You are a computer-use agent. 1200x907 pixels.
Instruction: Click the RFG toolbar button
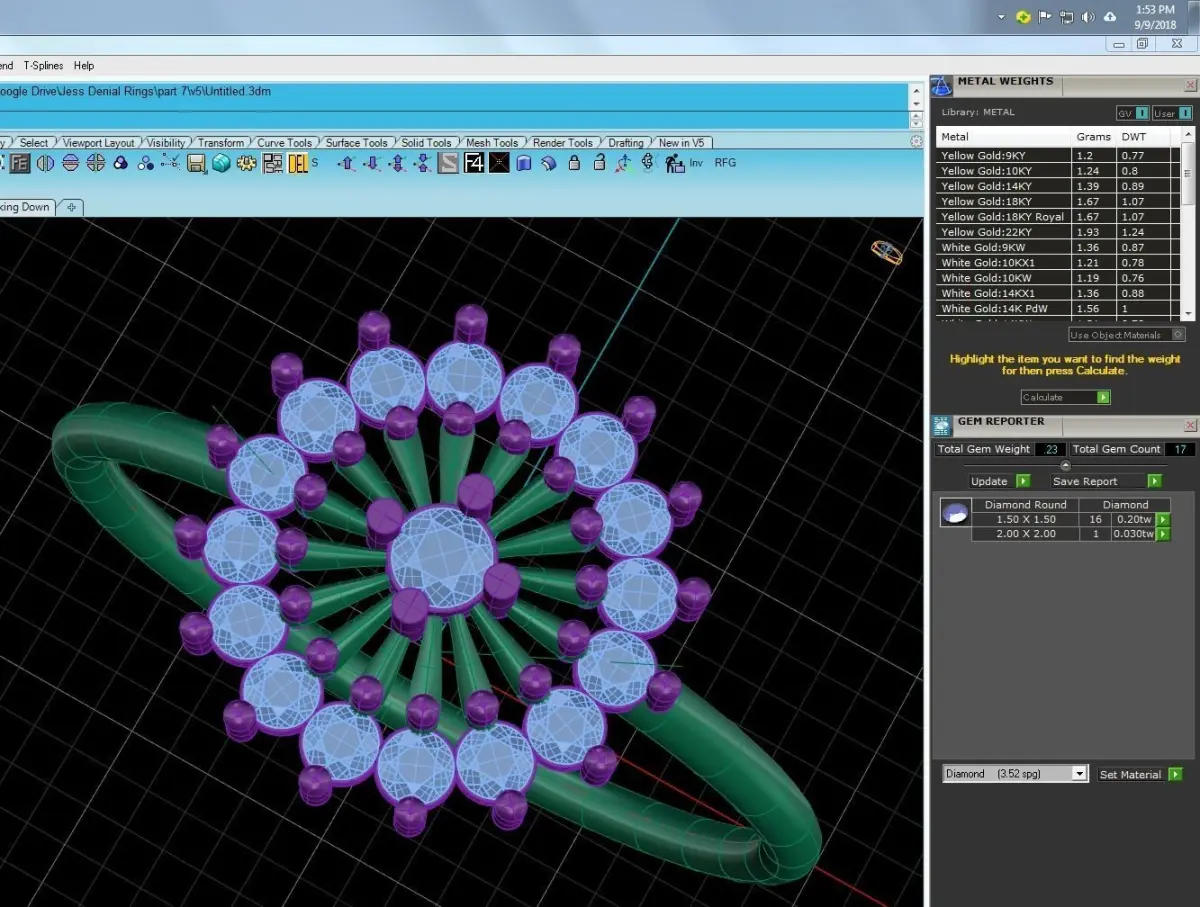tap(725, 162)
